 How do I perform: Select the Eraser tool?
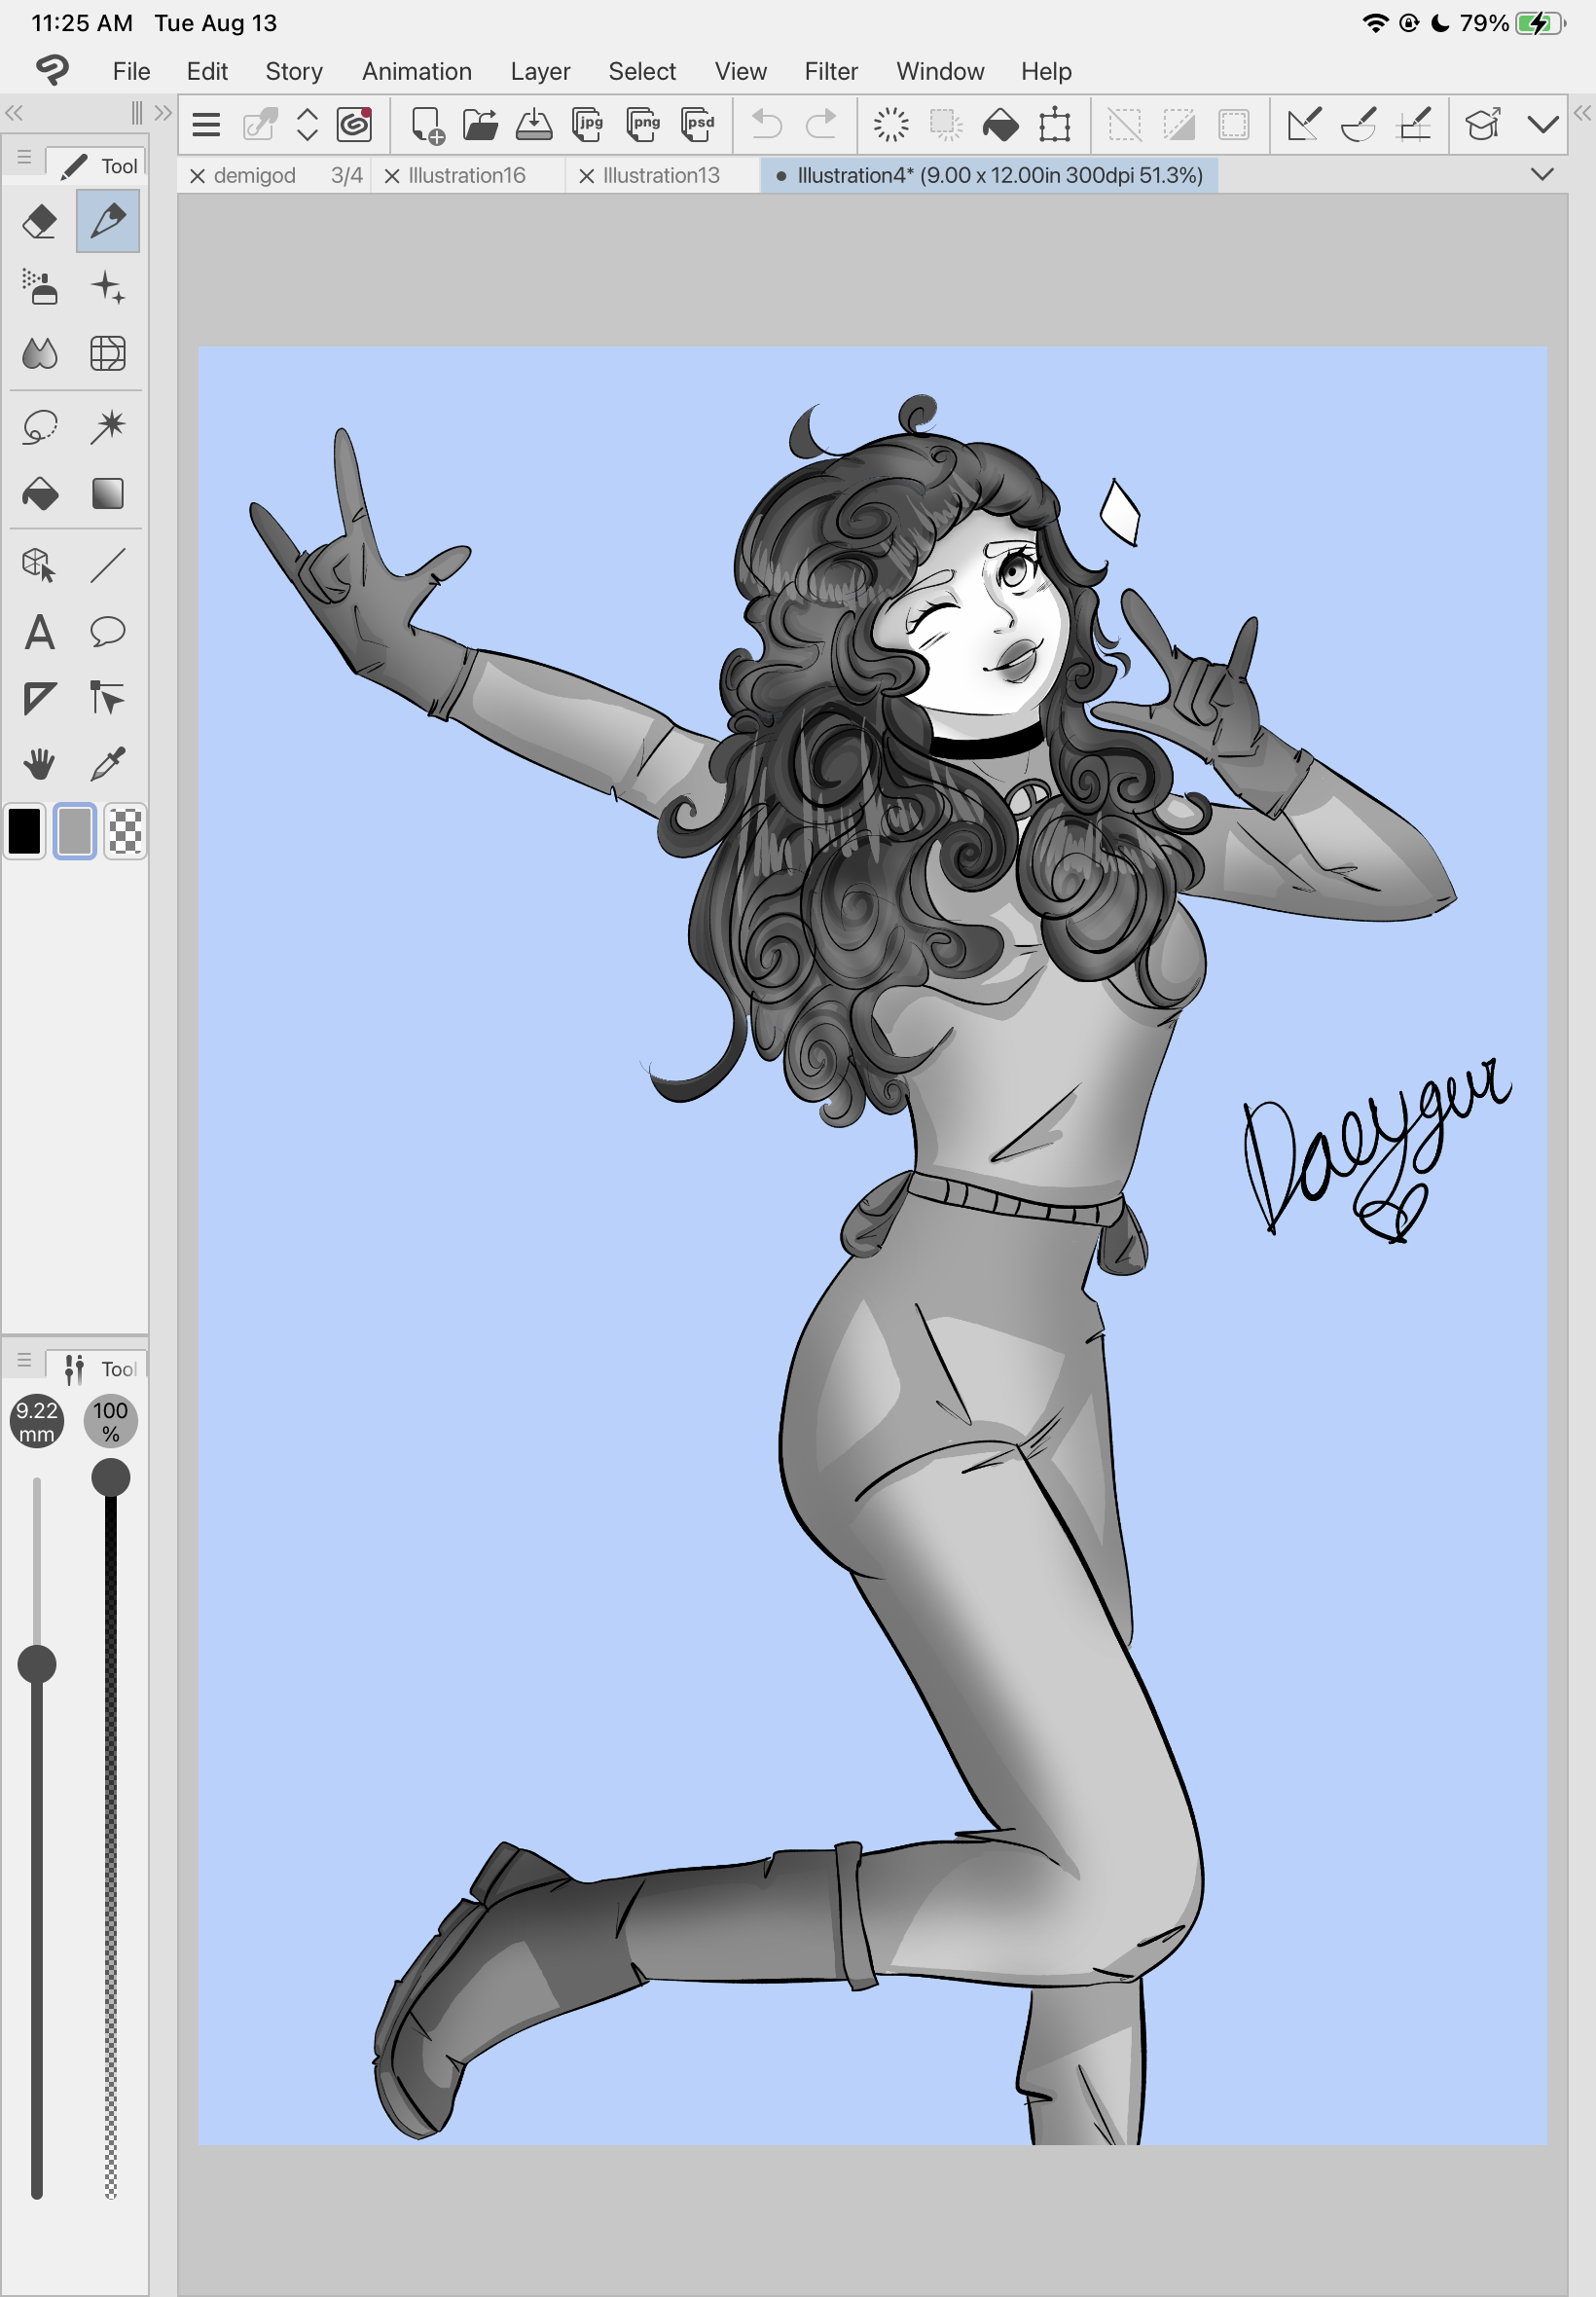40,221
